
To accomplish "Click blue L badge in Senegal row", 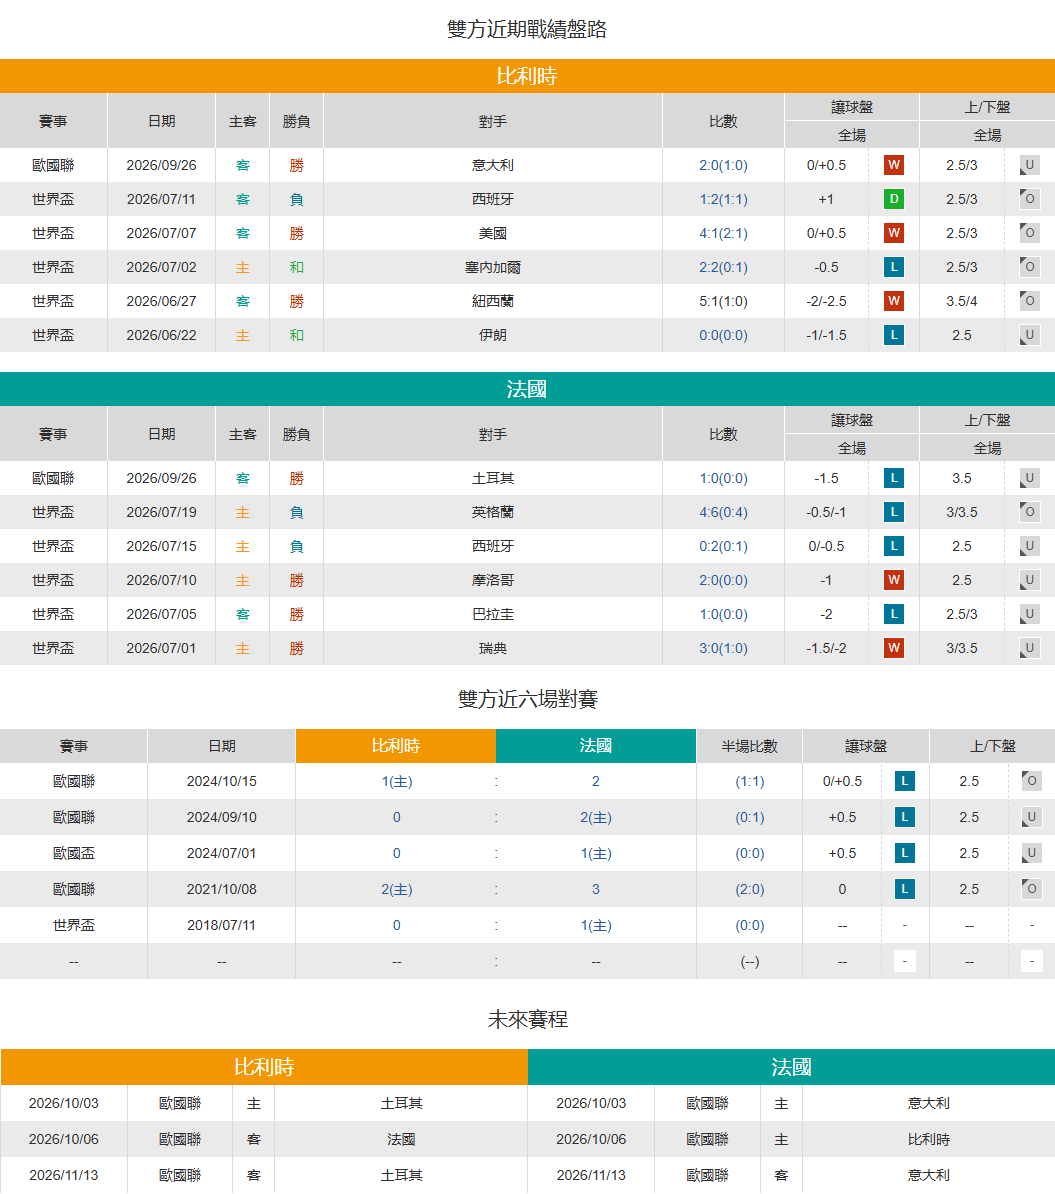I will [x=894, y=267].
